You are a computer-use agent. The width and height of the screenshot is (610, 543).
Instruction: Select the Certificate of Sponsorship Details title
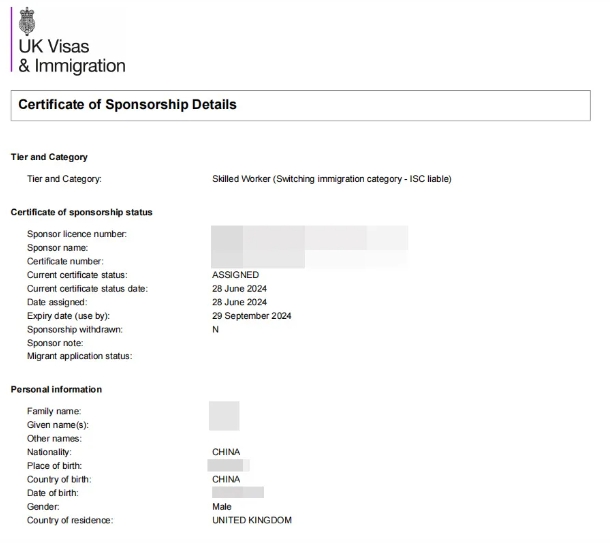coord(127,104)
